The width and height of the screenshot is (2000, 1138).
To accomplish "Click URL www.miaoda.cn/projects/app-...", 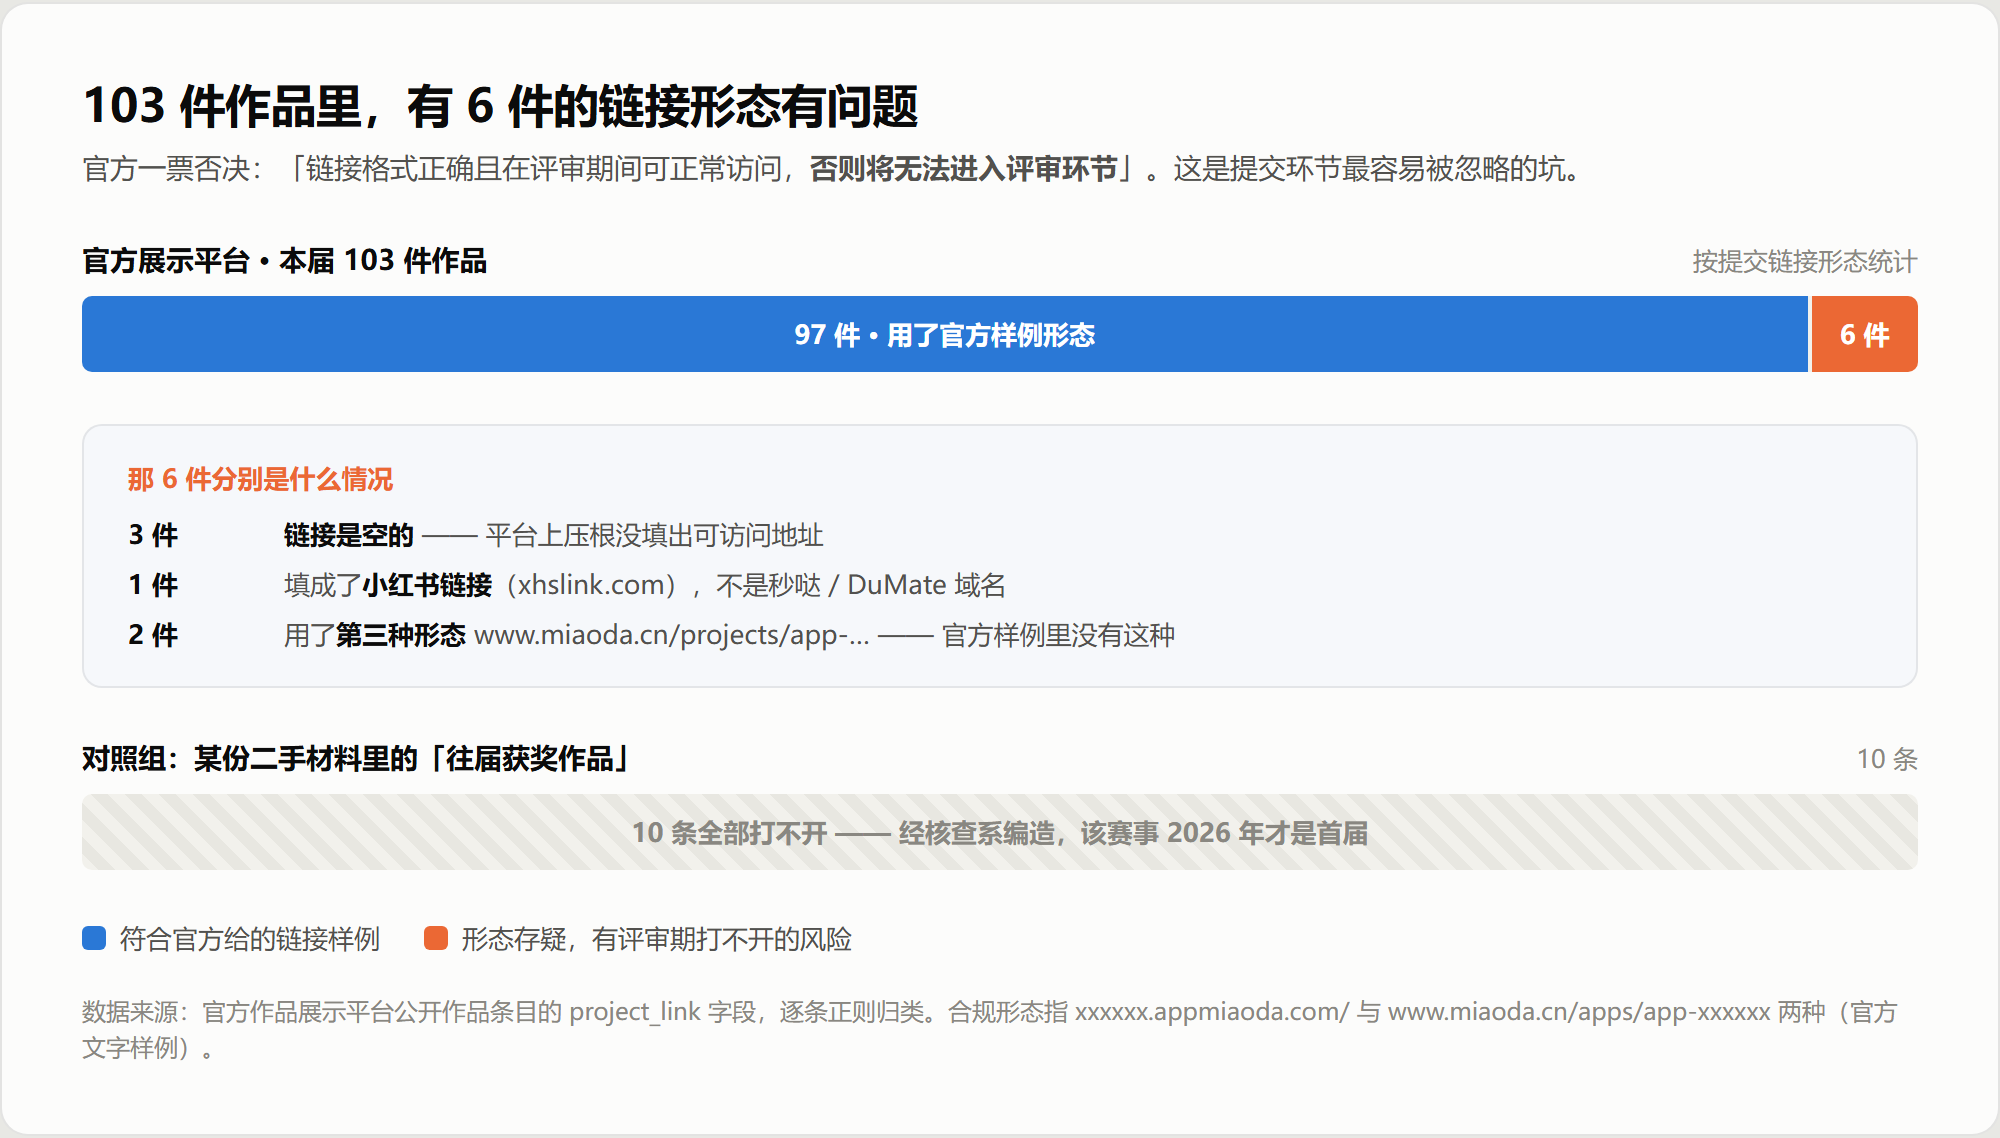I will tap(671, 635).
